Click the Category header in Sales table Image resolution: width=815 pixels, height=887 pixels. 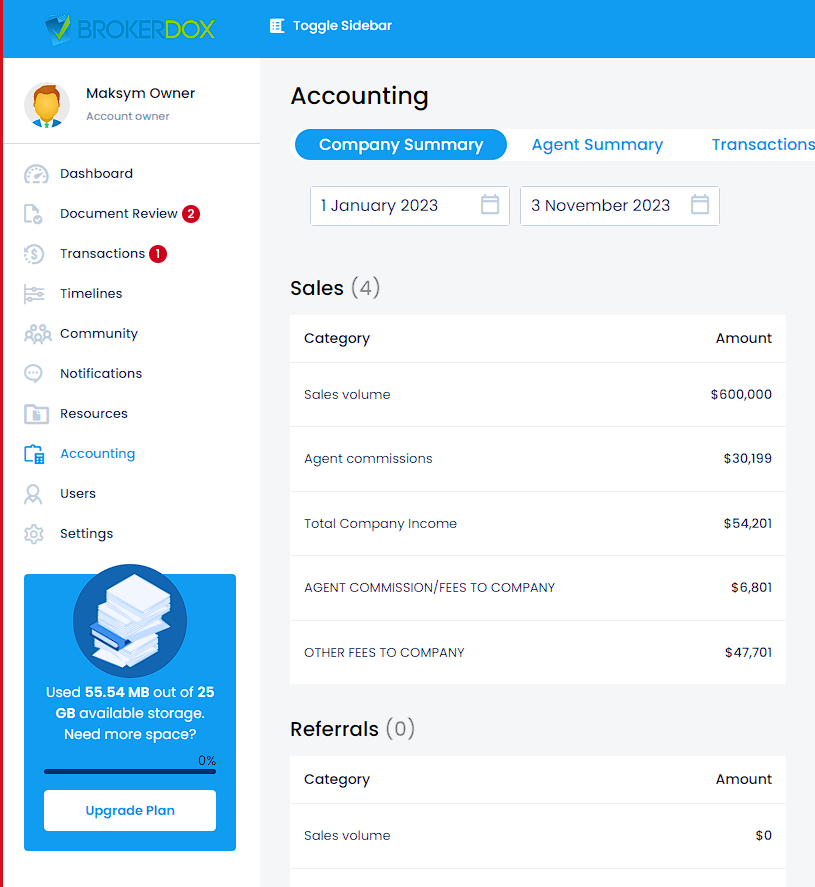tap(337, 339)
